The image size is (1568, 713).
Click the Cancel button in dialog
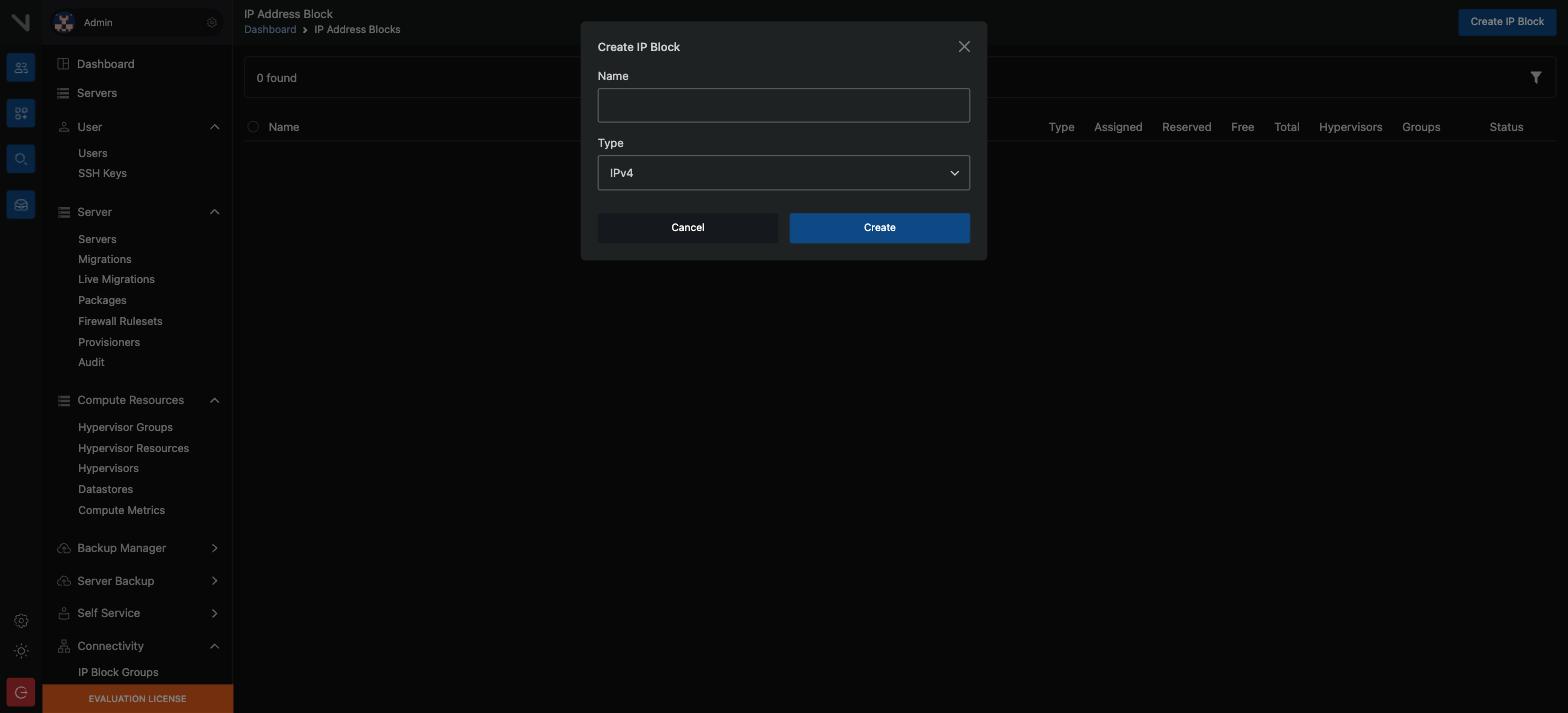(x=688, y=228)
